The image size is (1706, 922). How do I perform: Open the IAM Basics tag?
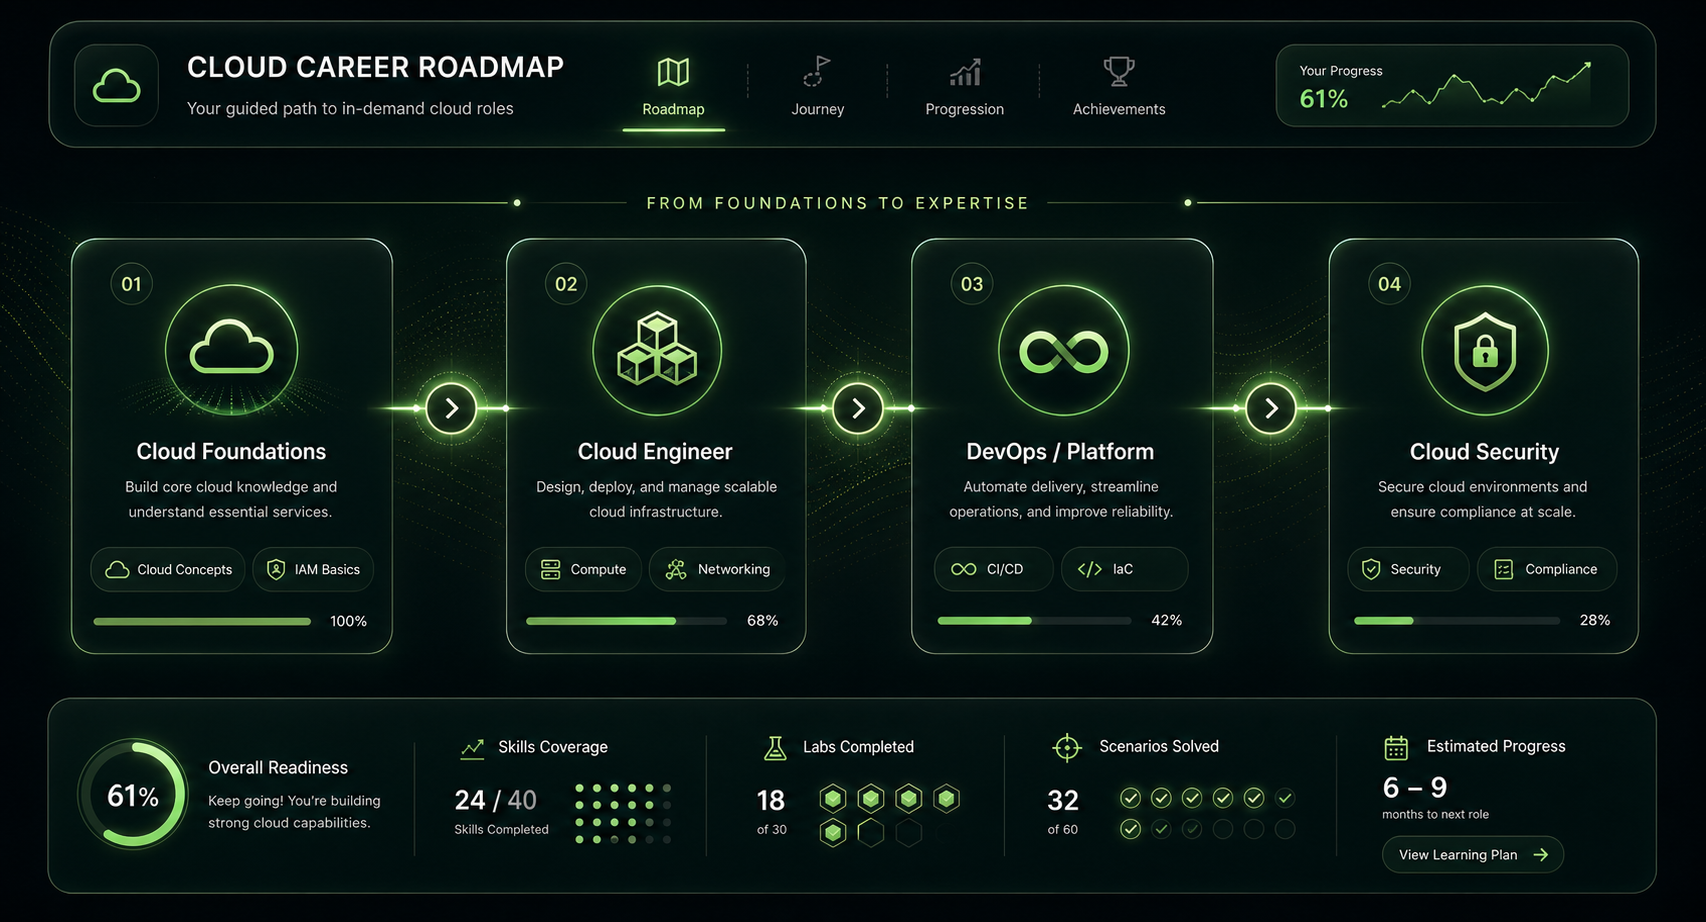(313, 569)
